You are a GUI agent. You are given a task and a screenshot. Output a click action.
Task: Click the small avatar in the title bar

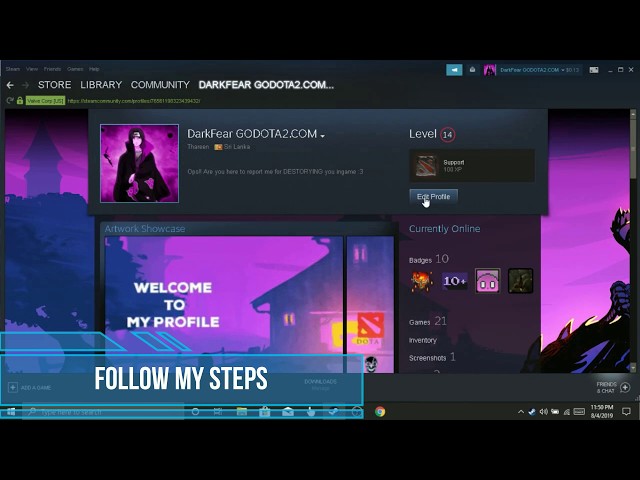[489, 70]
